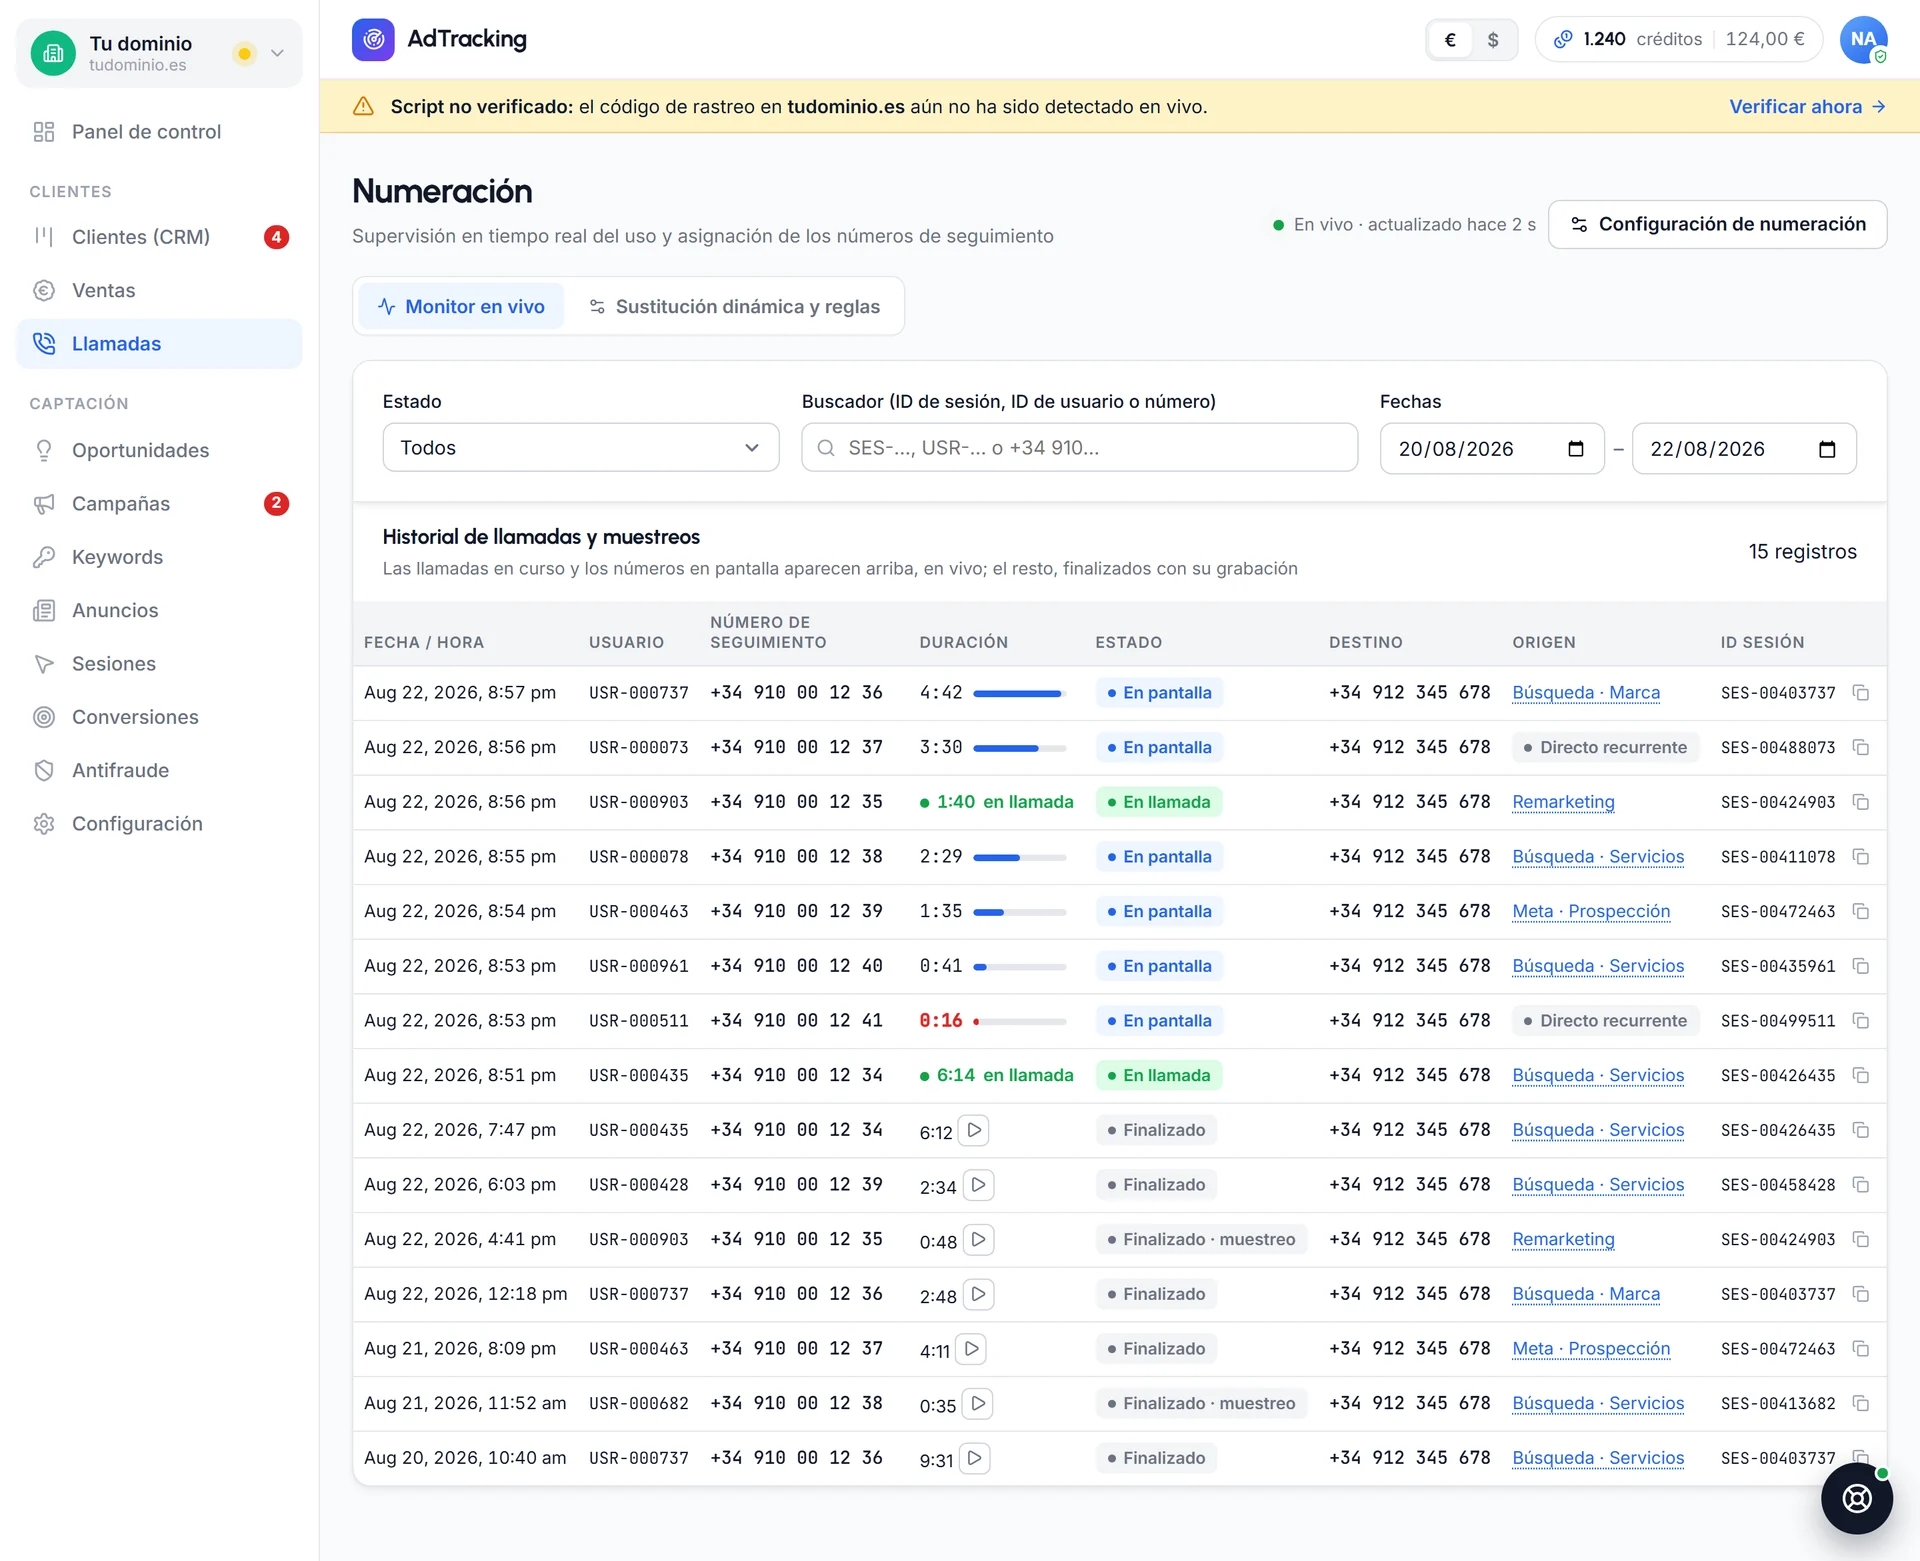Switch to Sustitución dinámica y reglas tab
Screen dimensions: 1920x1561
pos(734,306)
